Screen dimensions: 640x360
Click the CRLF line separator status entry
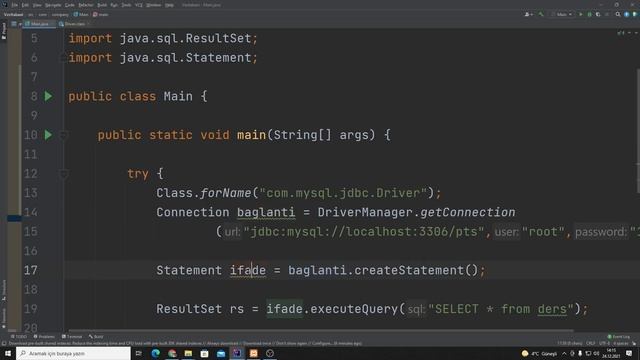click(x=591, y=343)
